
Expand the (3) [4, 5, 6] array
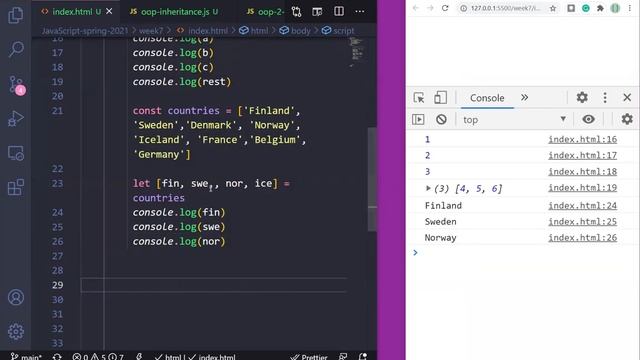pos(428,188)
